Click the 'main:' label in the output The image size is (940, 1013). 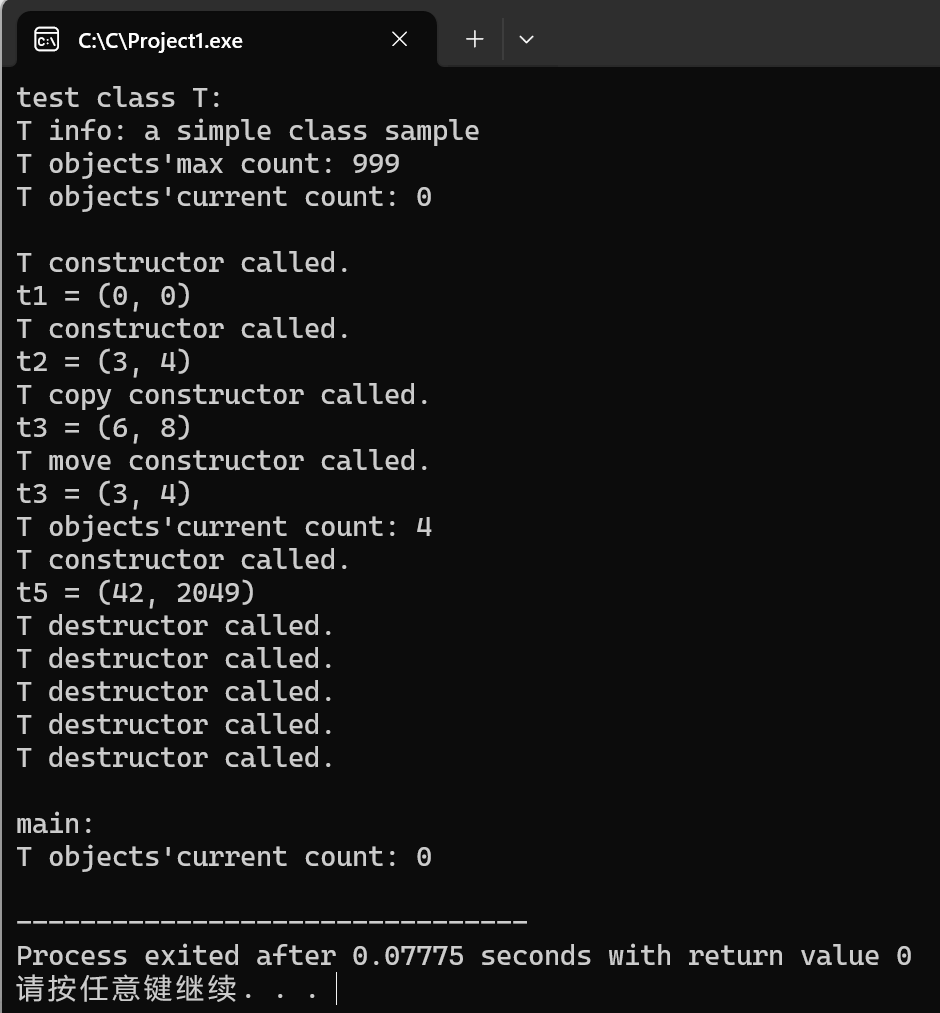click(55, 824)
